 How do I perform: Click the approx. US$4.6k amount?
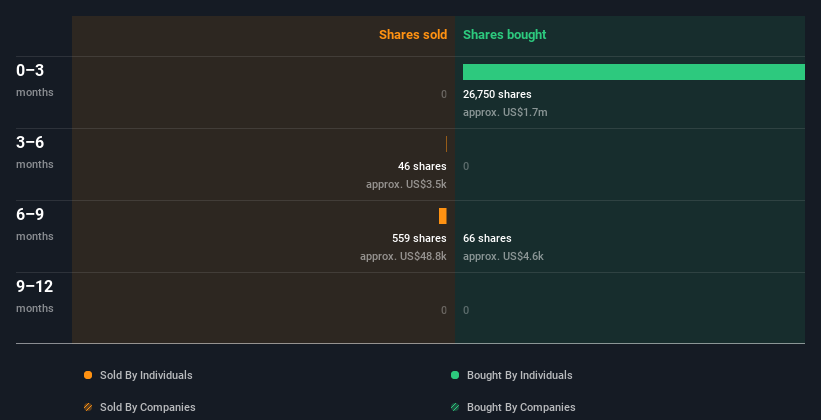click(503, 256)
